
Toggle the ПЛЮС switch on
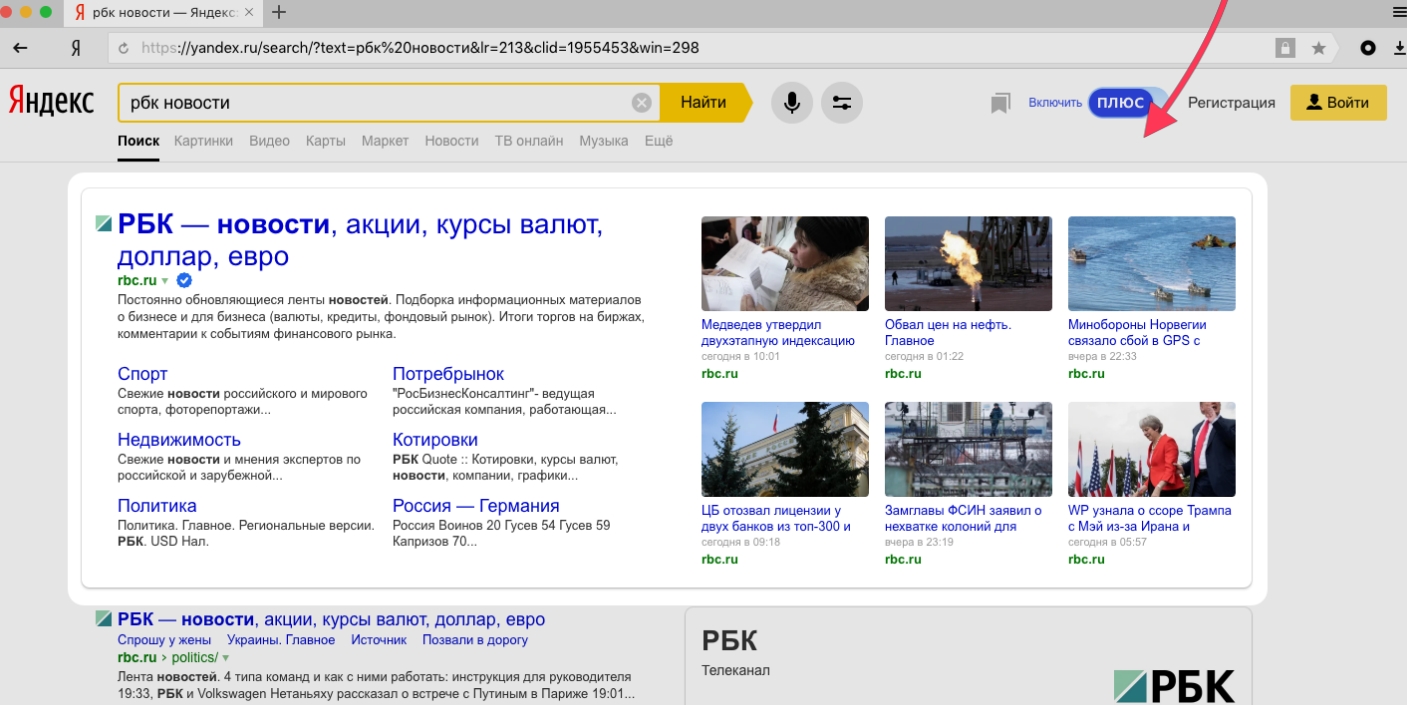point(1127,102)
